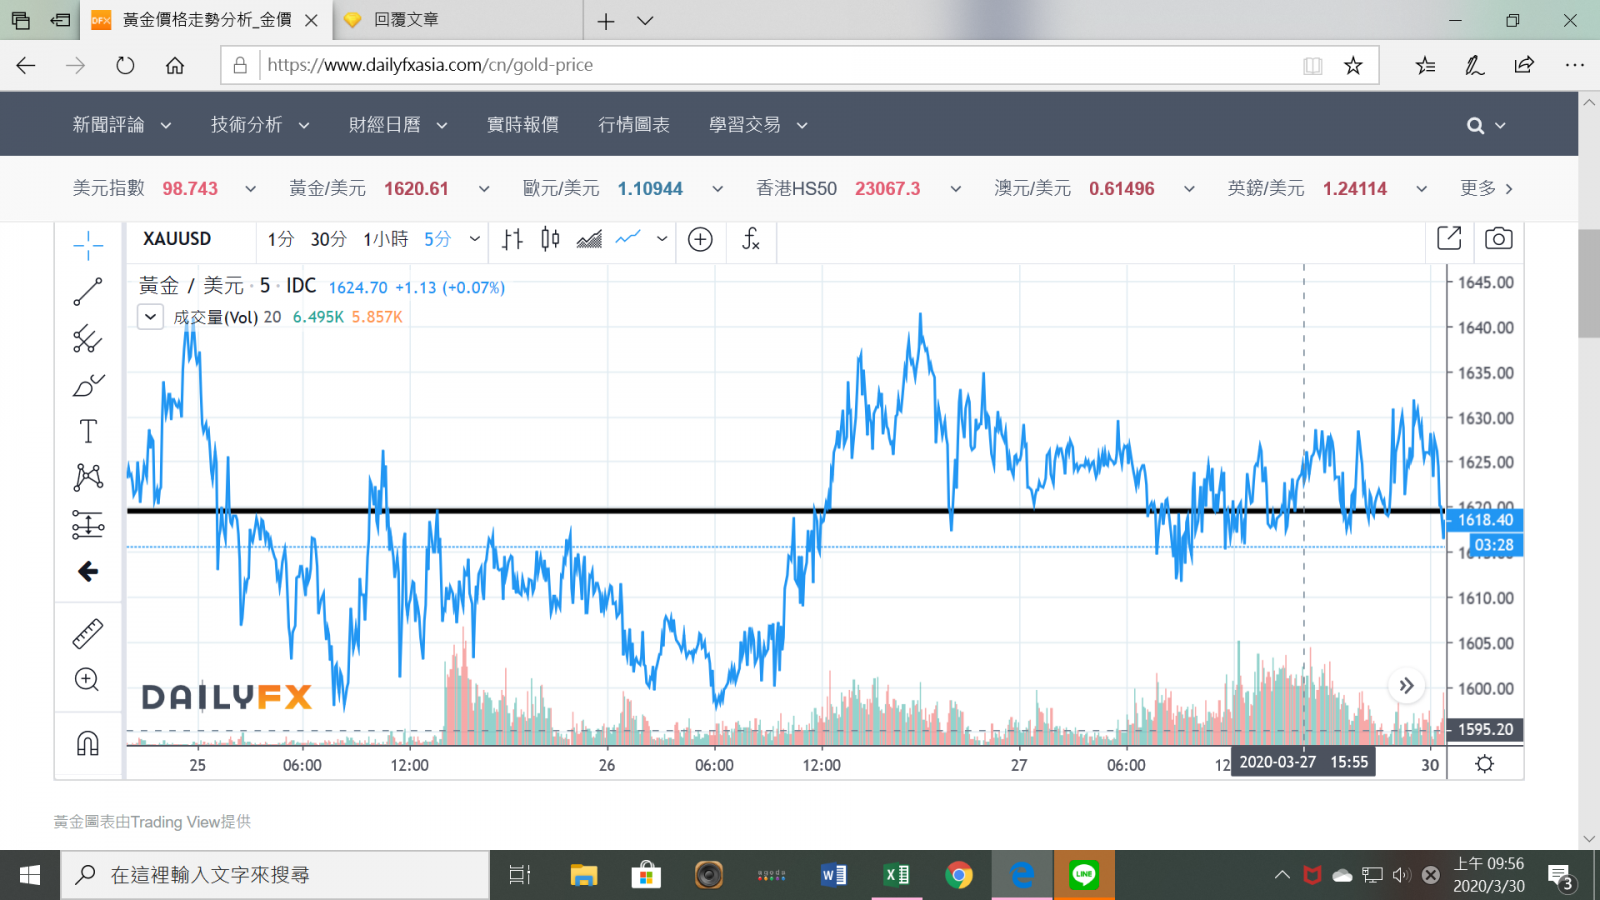The image size is (1600, 900).
Task: Expand the 歐元/美元 quote dropdown
Action: point(717,189)
